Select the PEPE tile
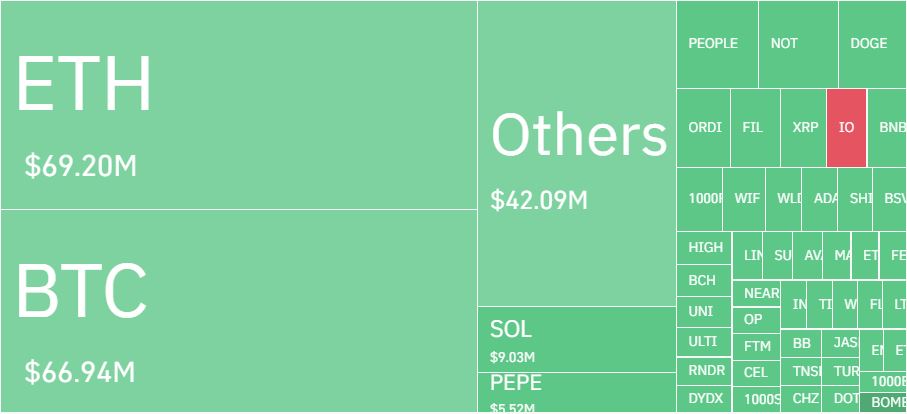Screen dimensions: 907x414 (x=577, y=391)
